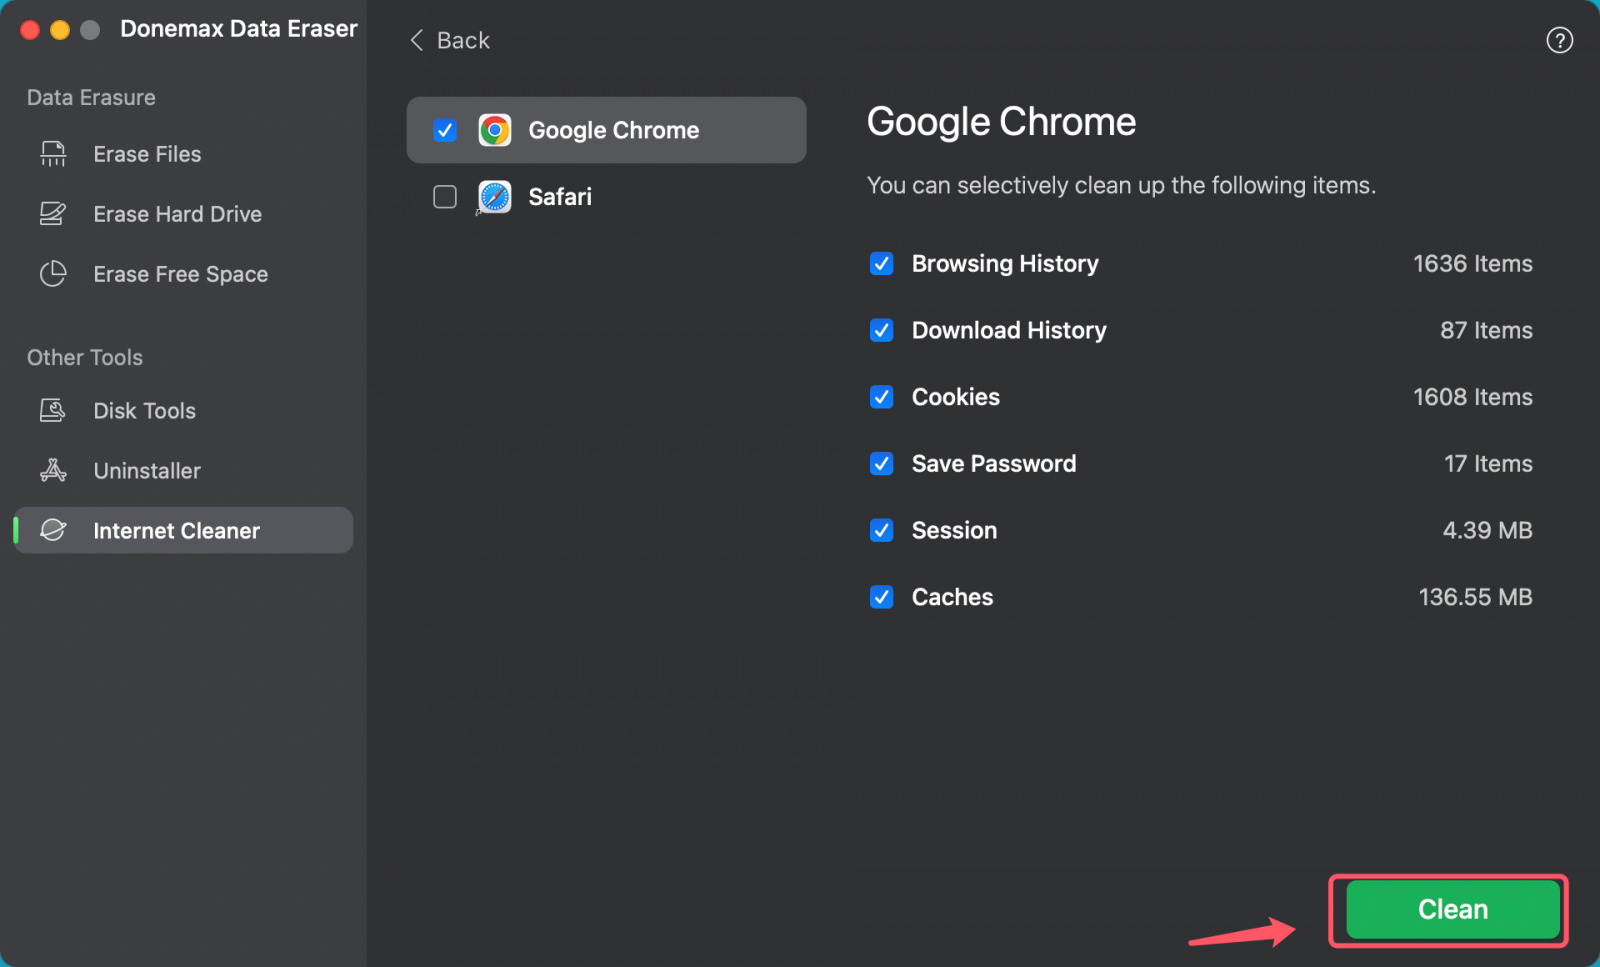Click the green Clean button

click(1449, 909)
